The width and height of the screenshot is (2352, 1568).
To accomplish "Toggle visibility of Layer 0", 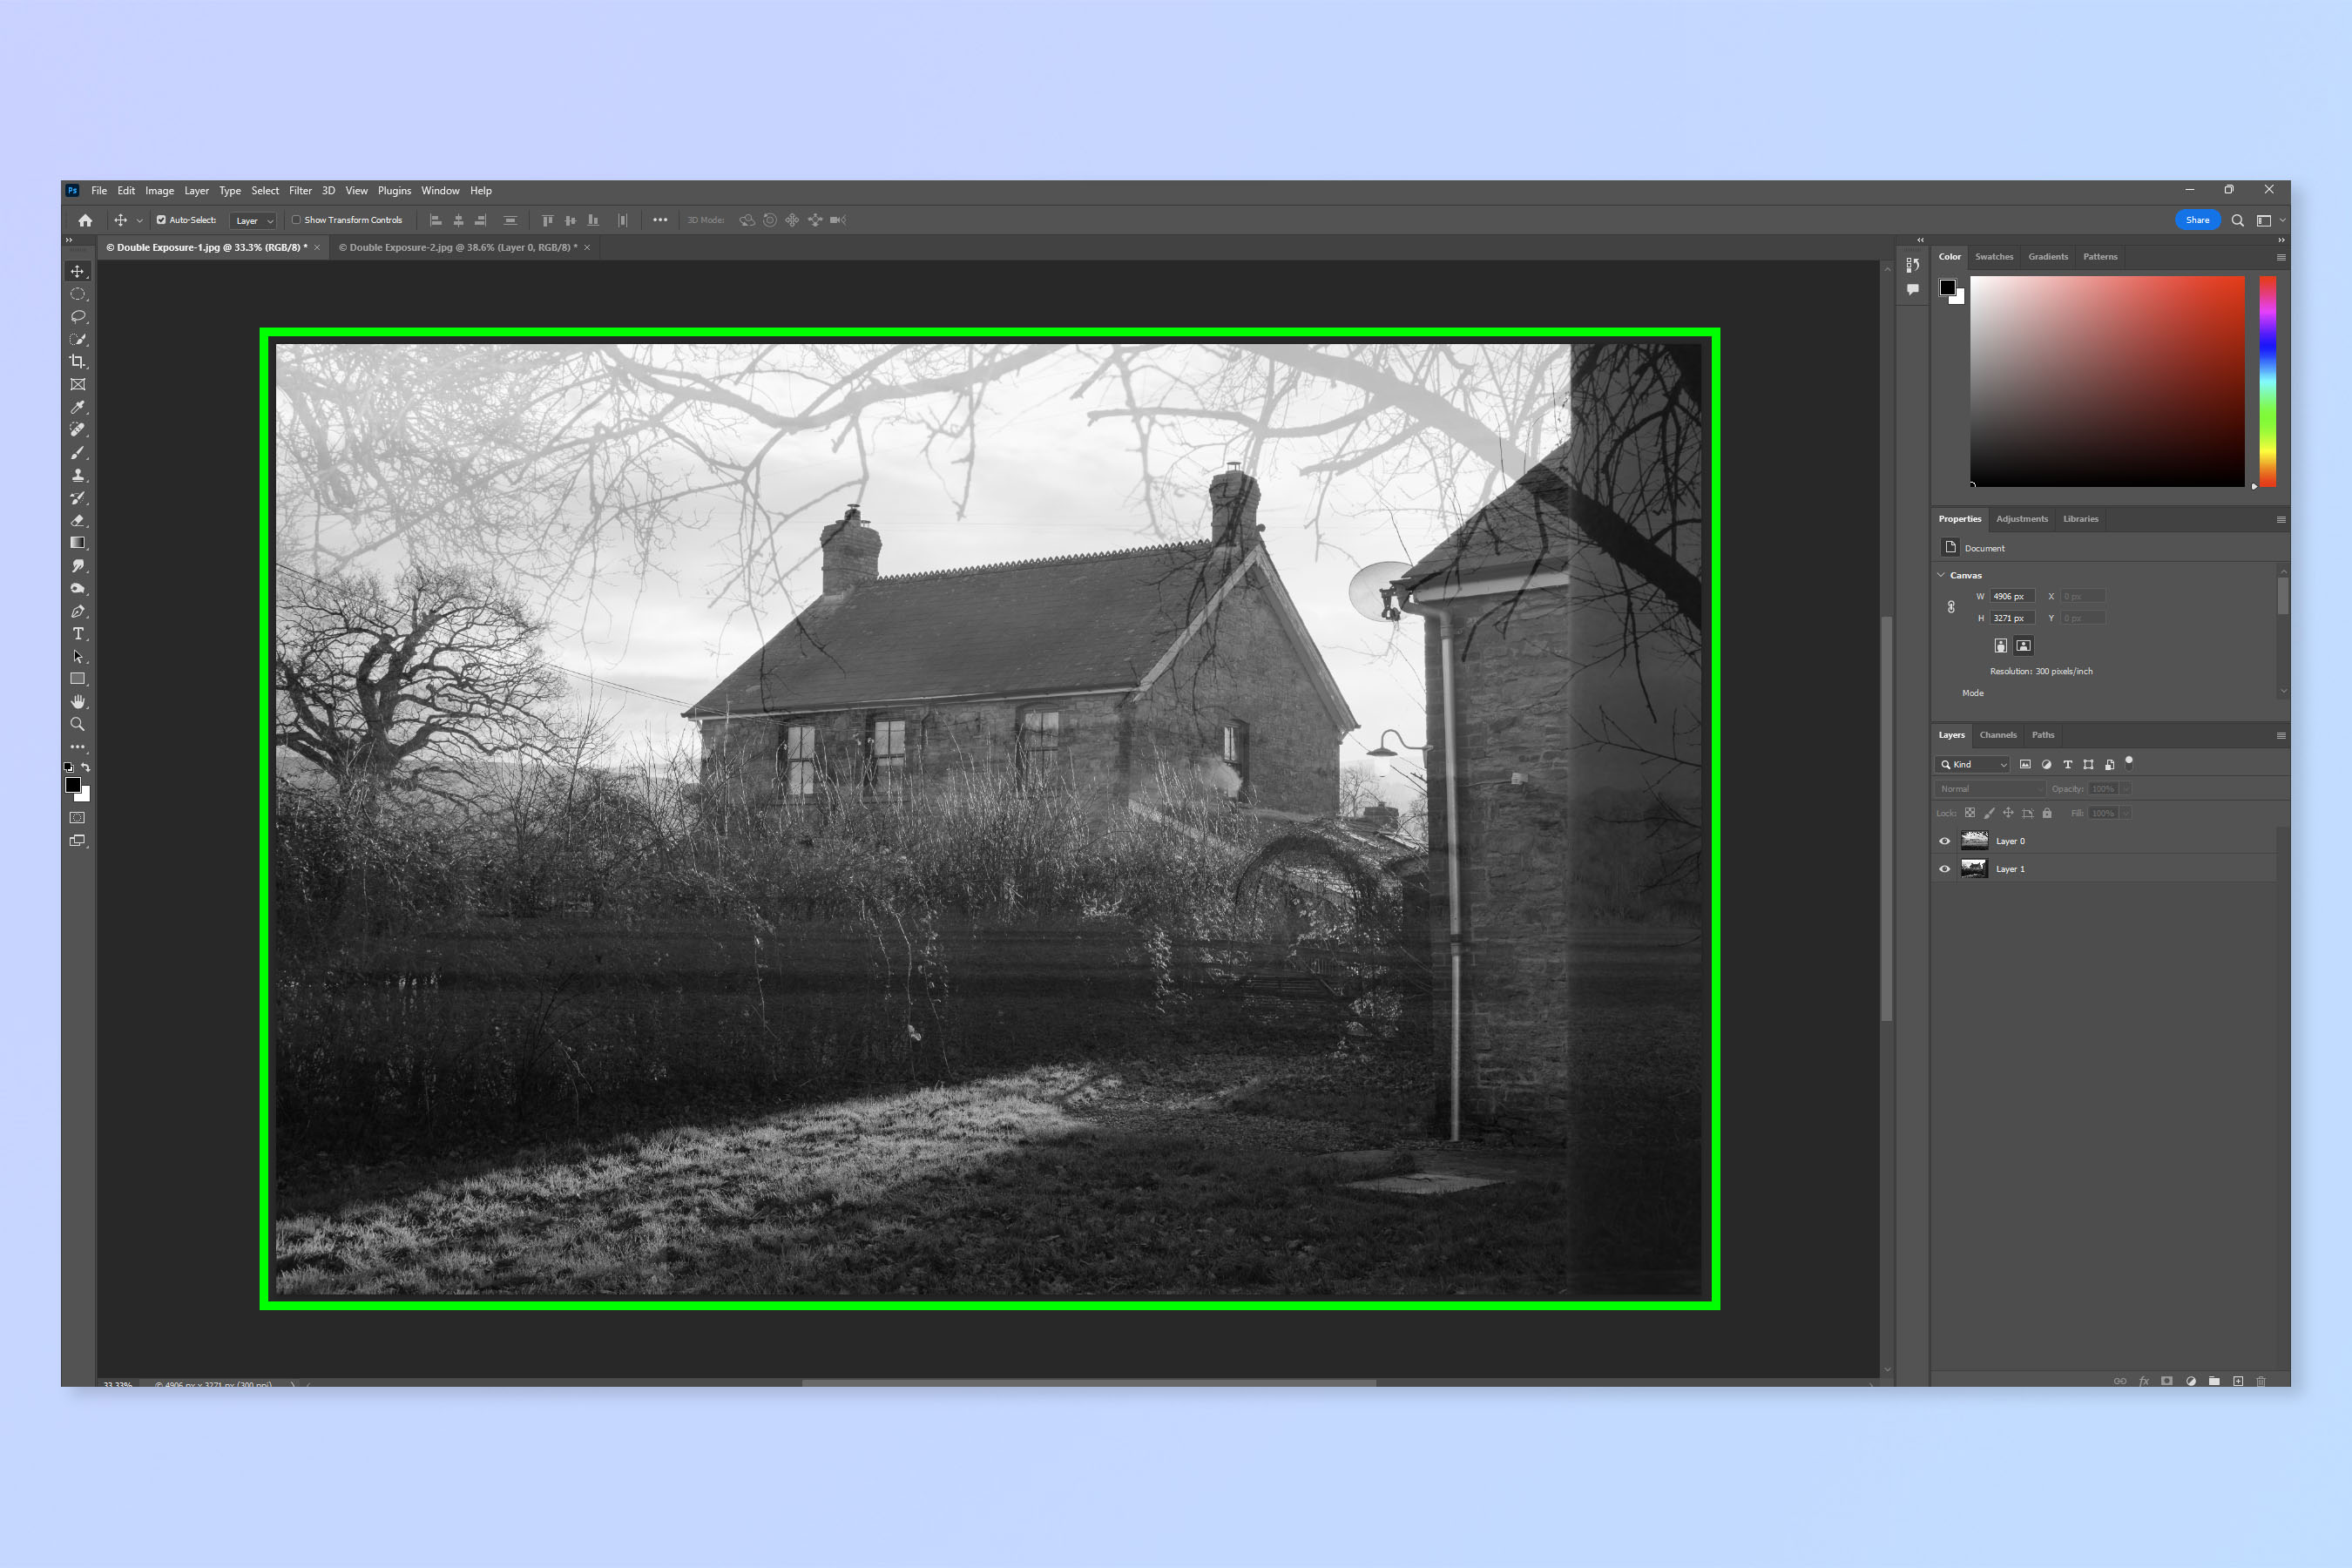I will pos(1941,840).
